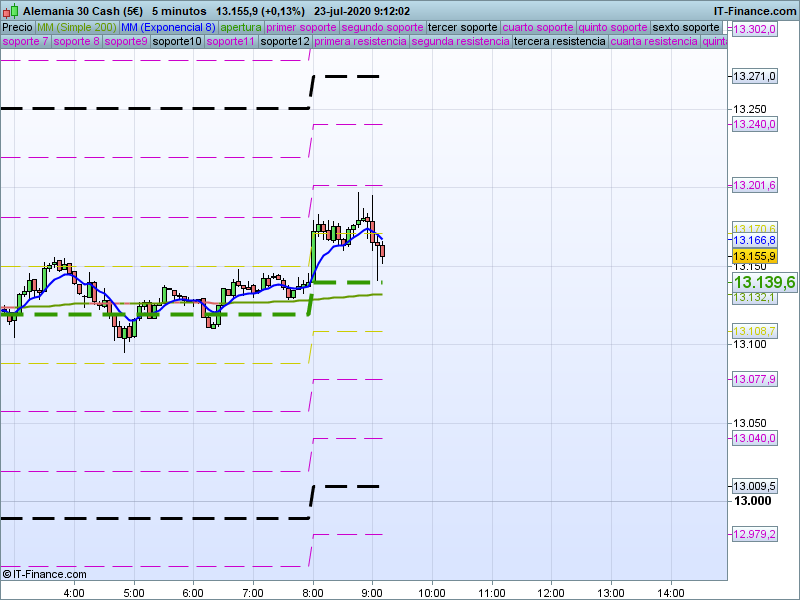Screen dimensions: 800x600
Task: Click the segundo soporte label
Action: coord(383,28)
